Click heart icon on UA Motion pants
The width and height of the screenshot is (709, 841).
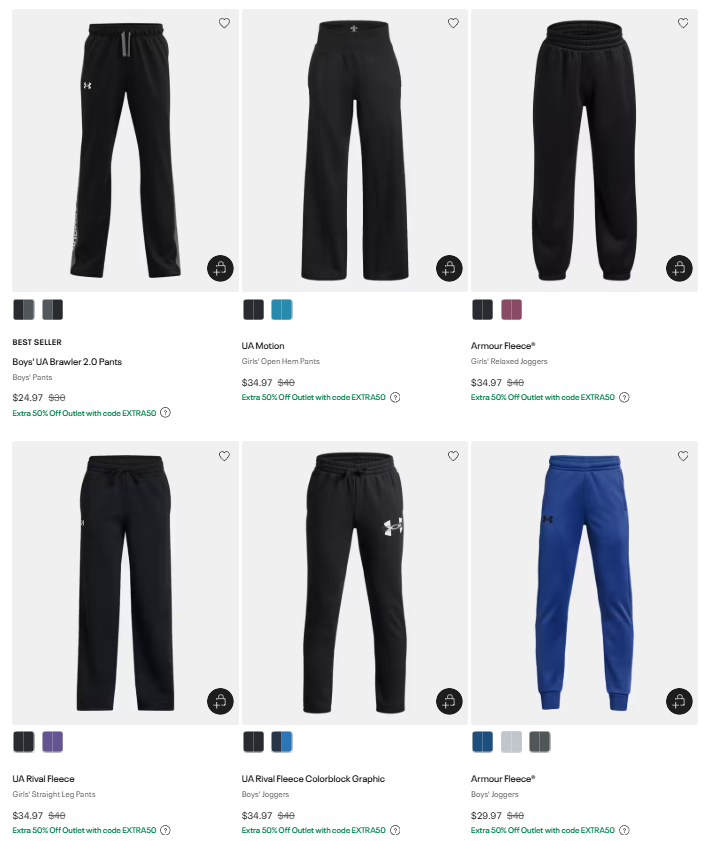[453, 23]
